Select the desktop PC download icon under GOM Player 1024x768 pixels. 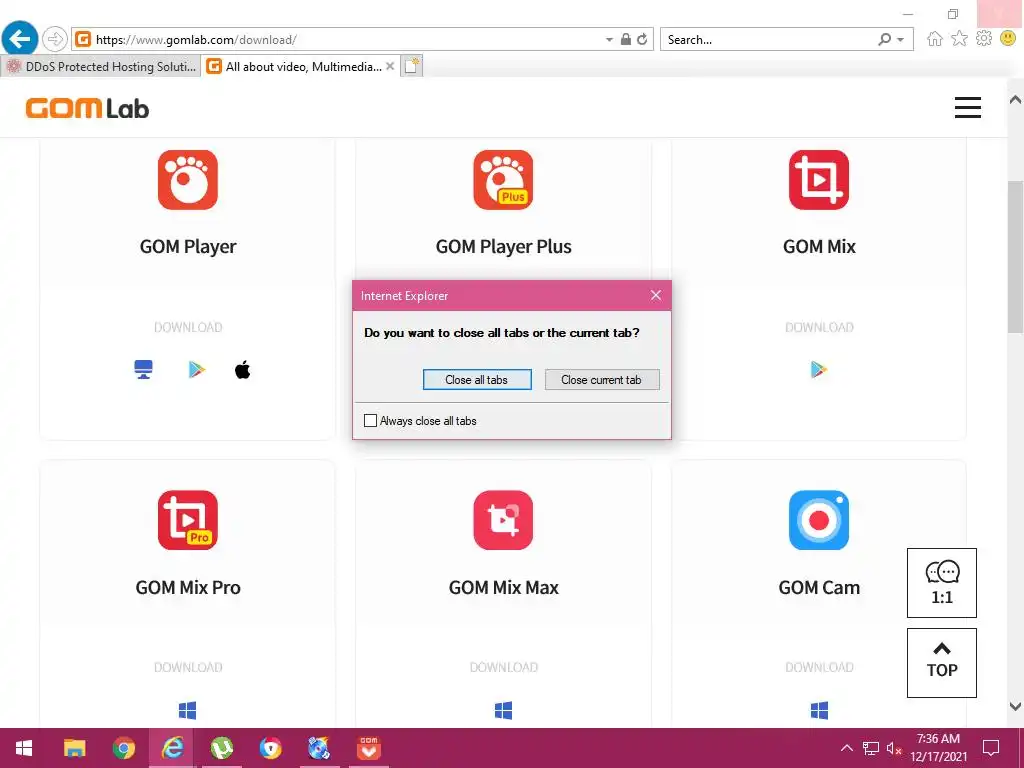pyautogui.click(x=143, y=370)
